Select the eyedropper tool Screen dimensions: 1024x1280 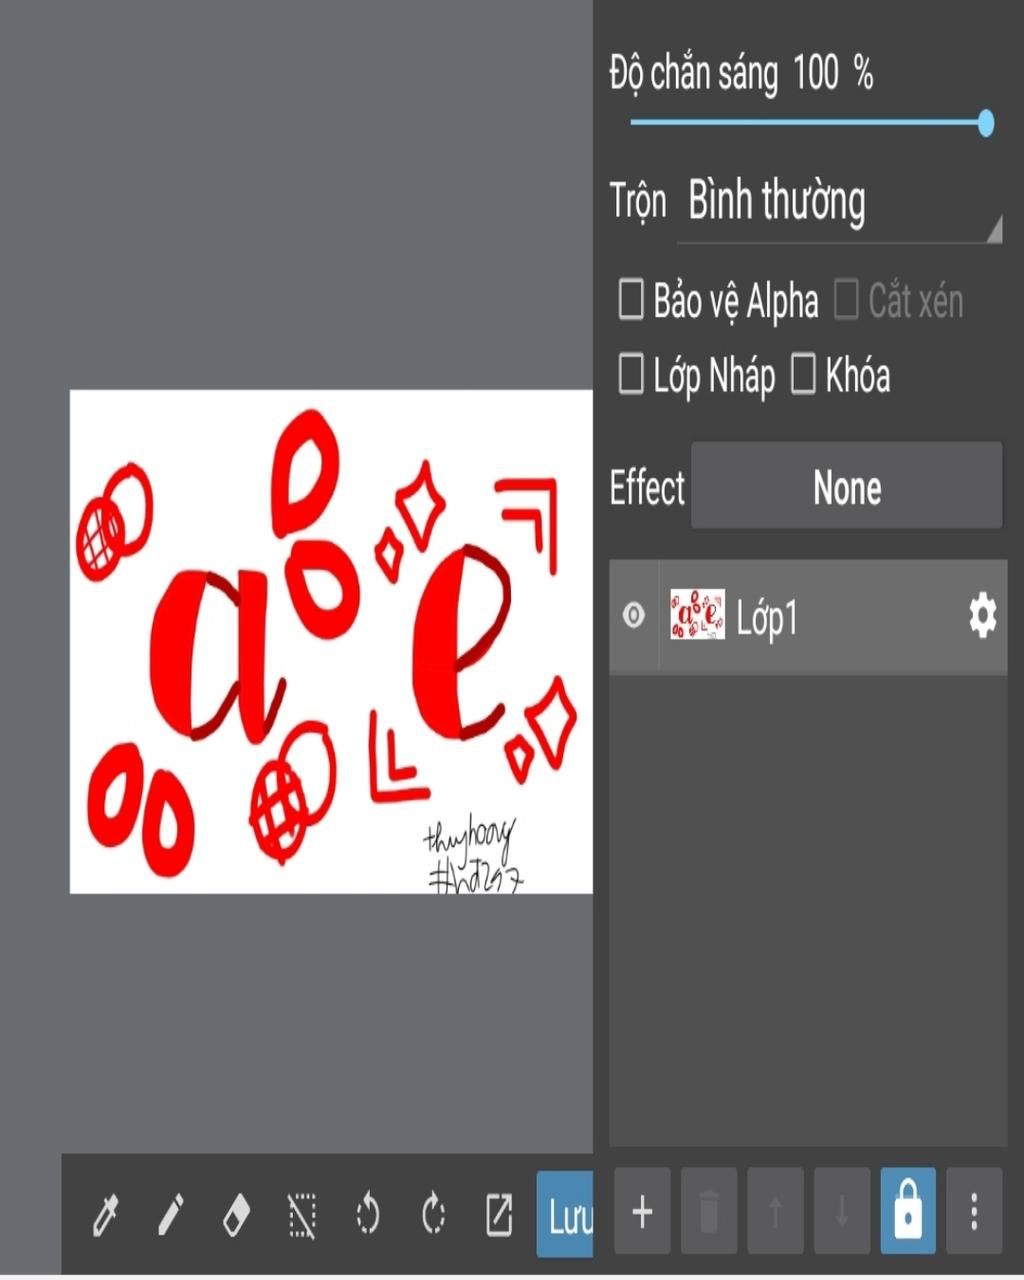pyautogui.click(x=105, y=1215)
